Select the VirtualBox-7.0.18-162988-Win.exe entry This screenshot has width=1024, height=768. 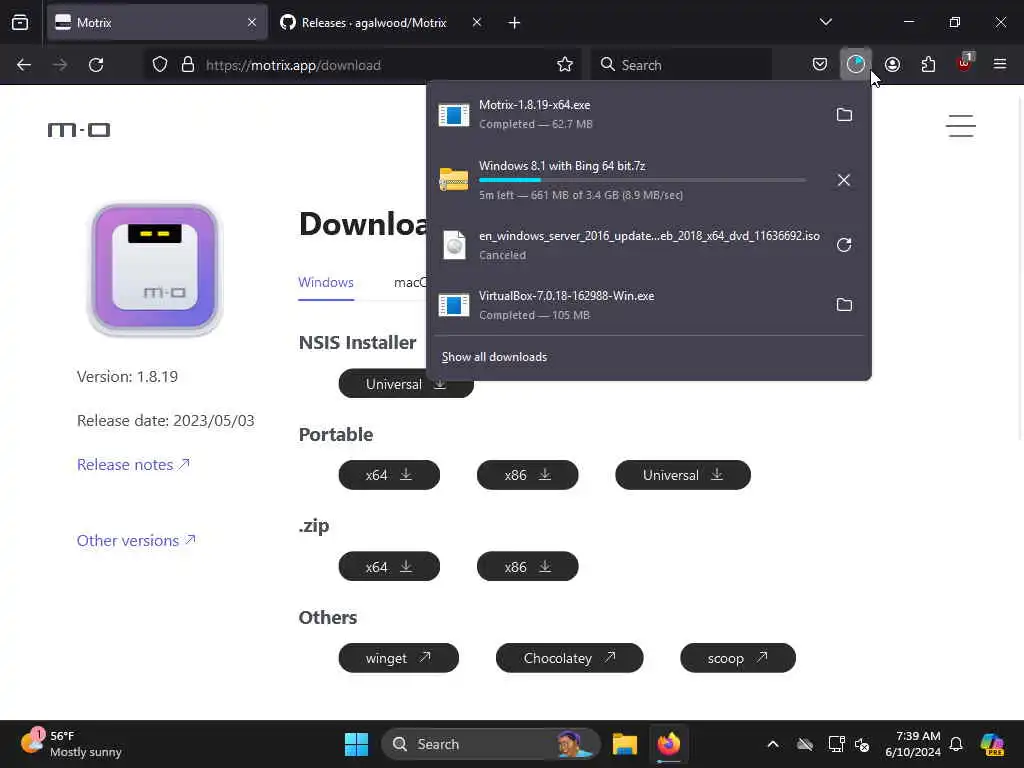627,305
